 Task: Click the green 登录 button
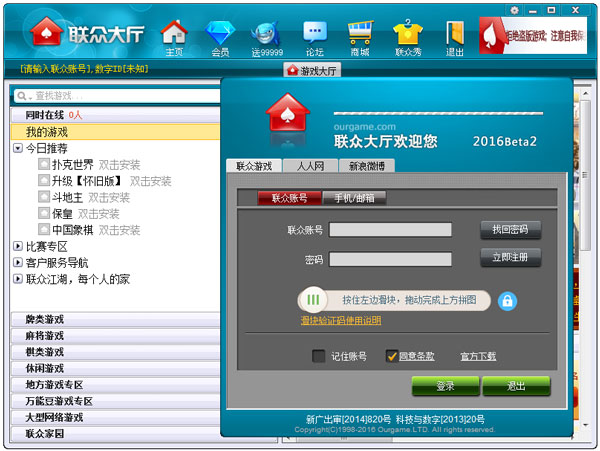coord(445,386)
